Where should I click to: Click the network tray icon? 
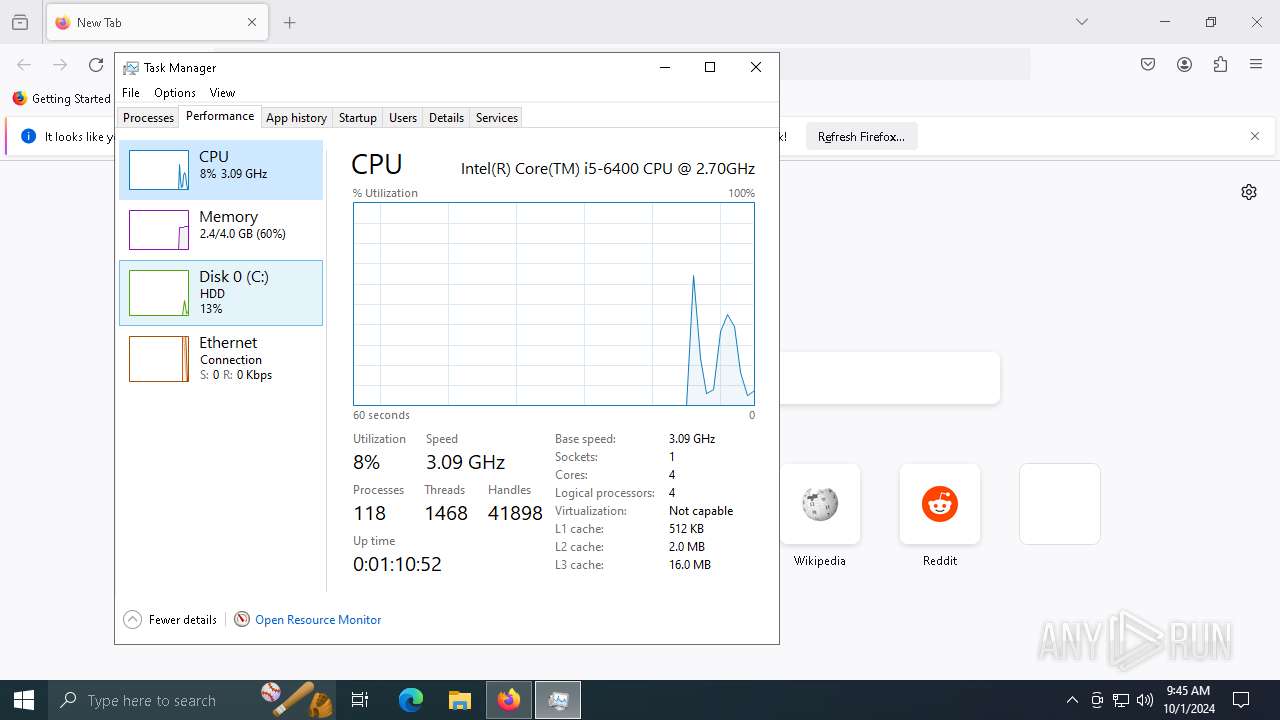tap(1121, 700)
